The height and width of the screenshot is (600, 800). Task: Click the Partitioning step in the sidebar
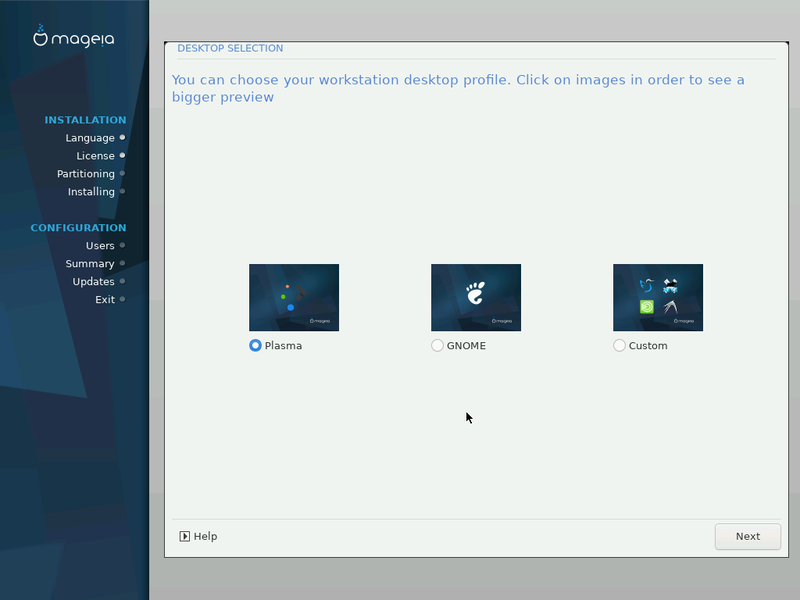86,174
